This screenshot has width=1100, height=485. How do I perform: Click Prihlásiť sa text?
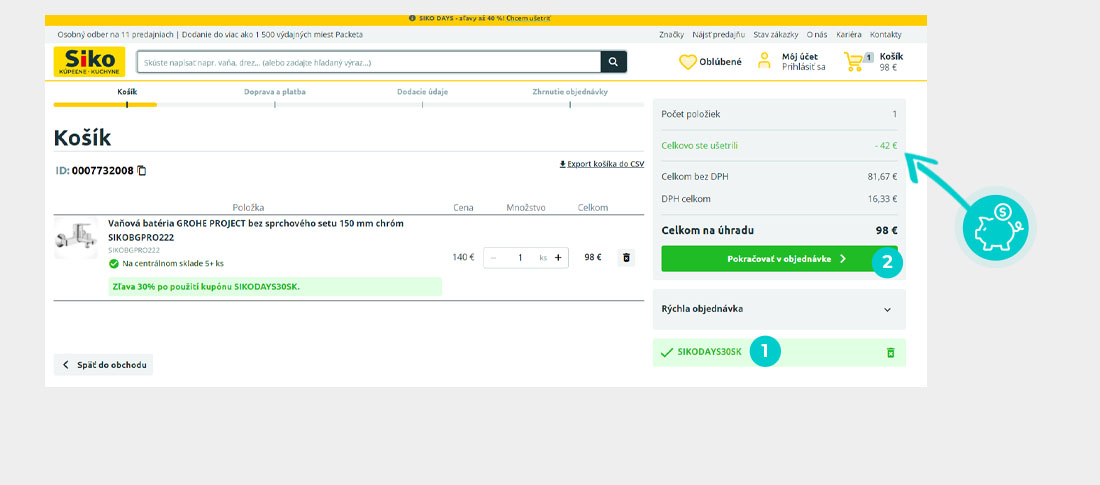[804, 67]
